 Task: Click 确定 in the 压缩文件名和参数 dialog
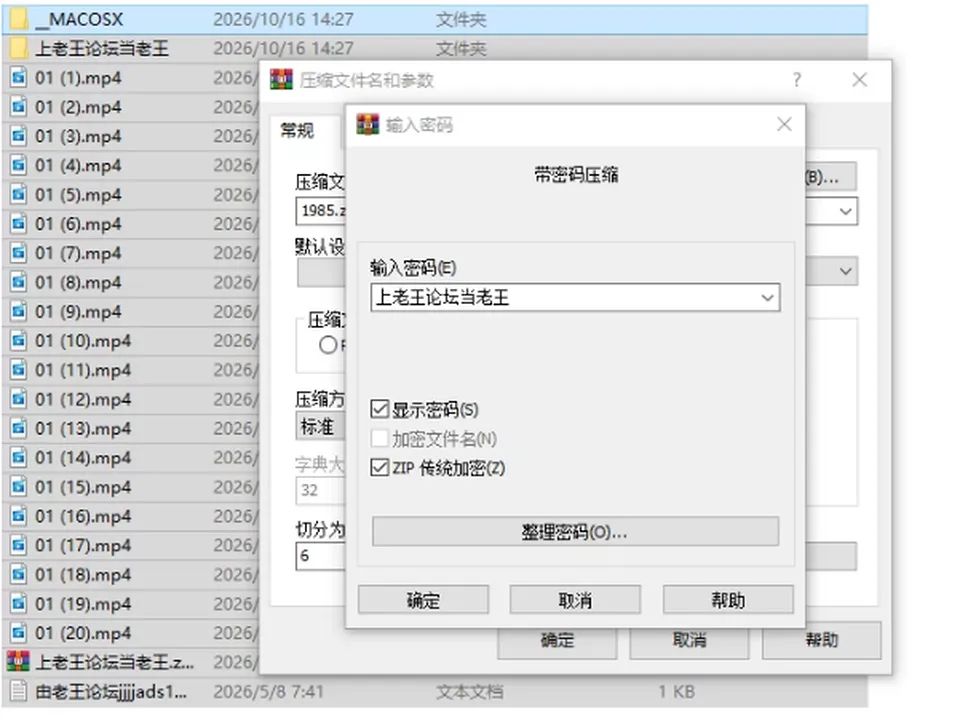click(x=557, y=641)
